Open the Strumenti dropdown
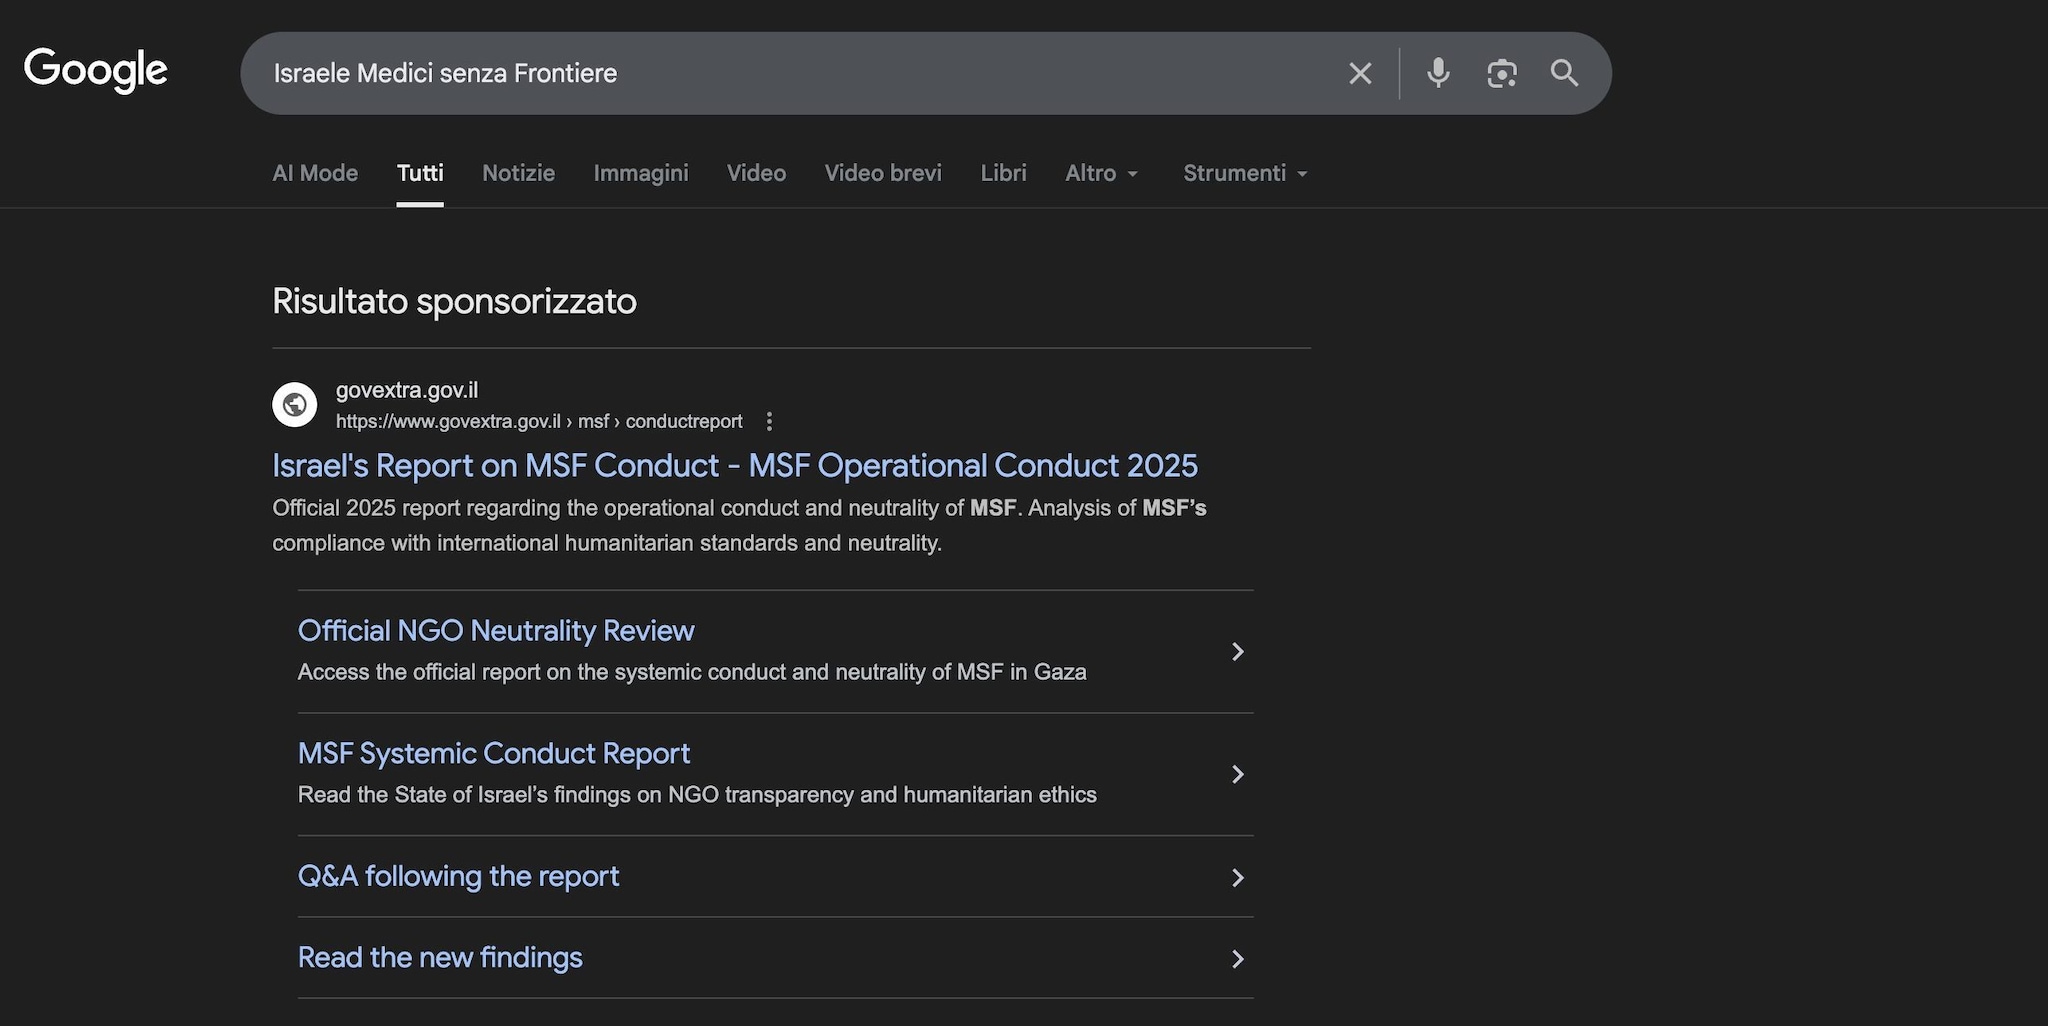The height and width of the screenshot is (1026, 2048). [x=1245, y=173]
